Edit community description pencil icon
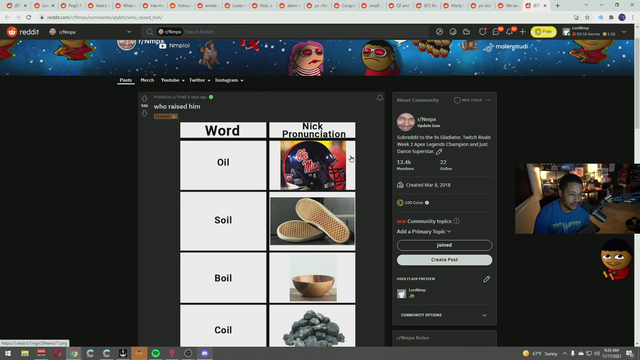Screen dimensions: 640x360 click(439, 152)
